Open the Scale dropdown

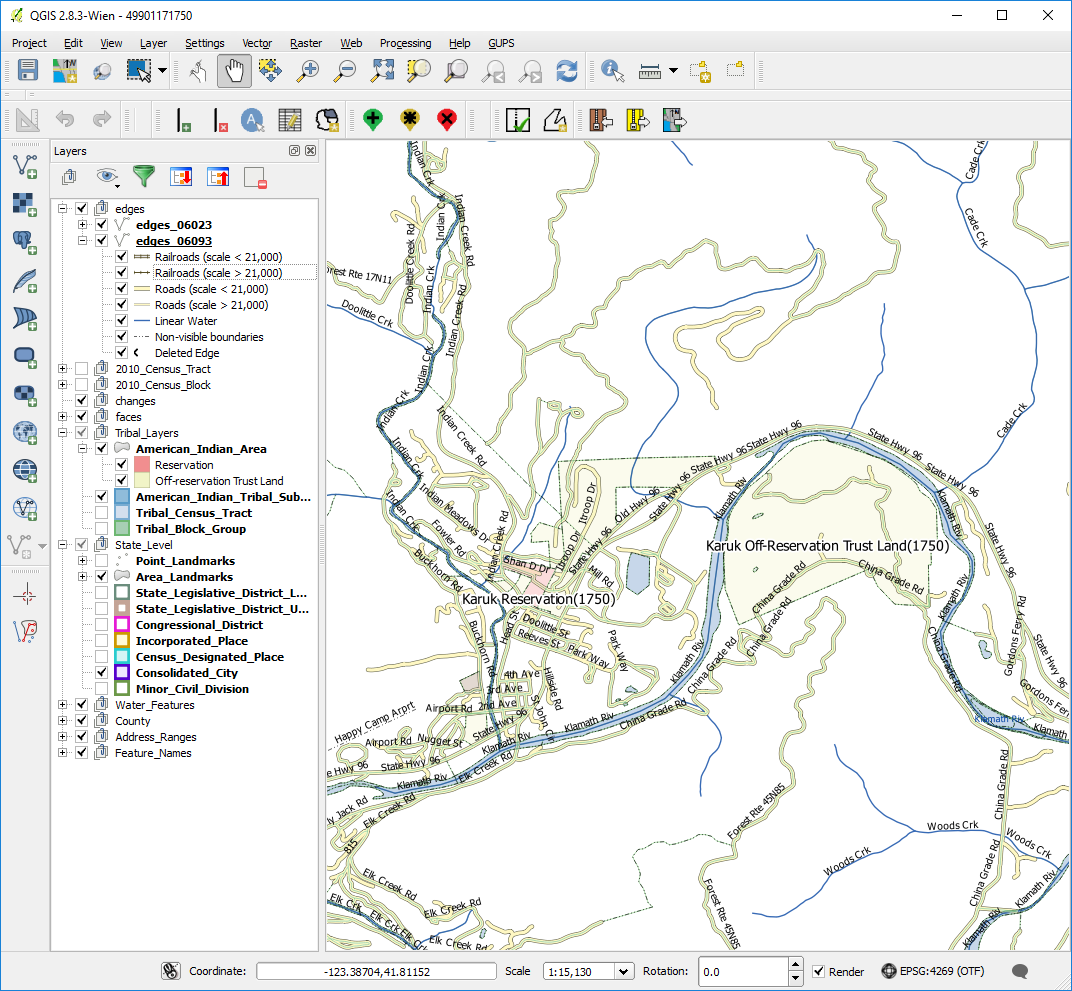point(625,971)
